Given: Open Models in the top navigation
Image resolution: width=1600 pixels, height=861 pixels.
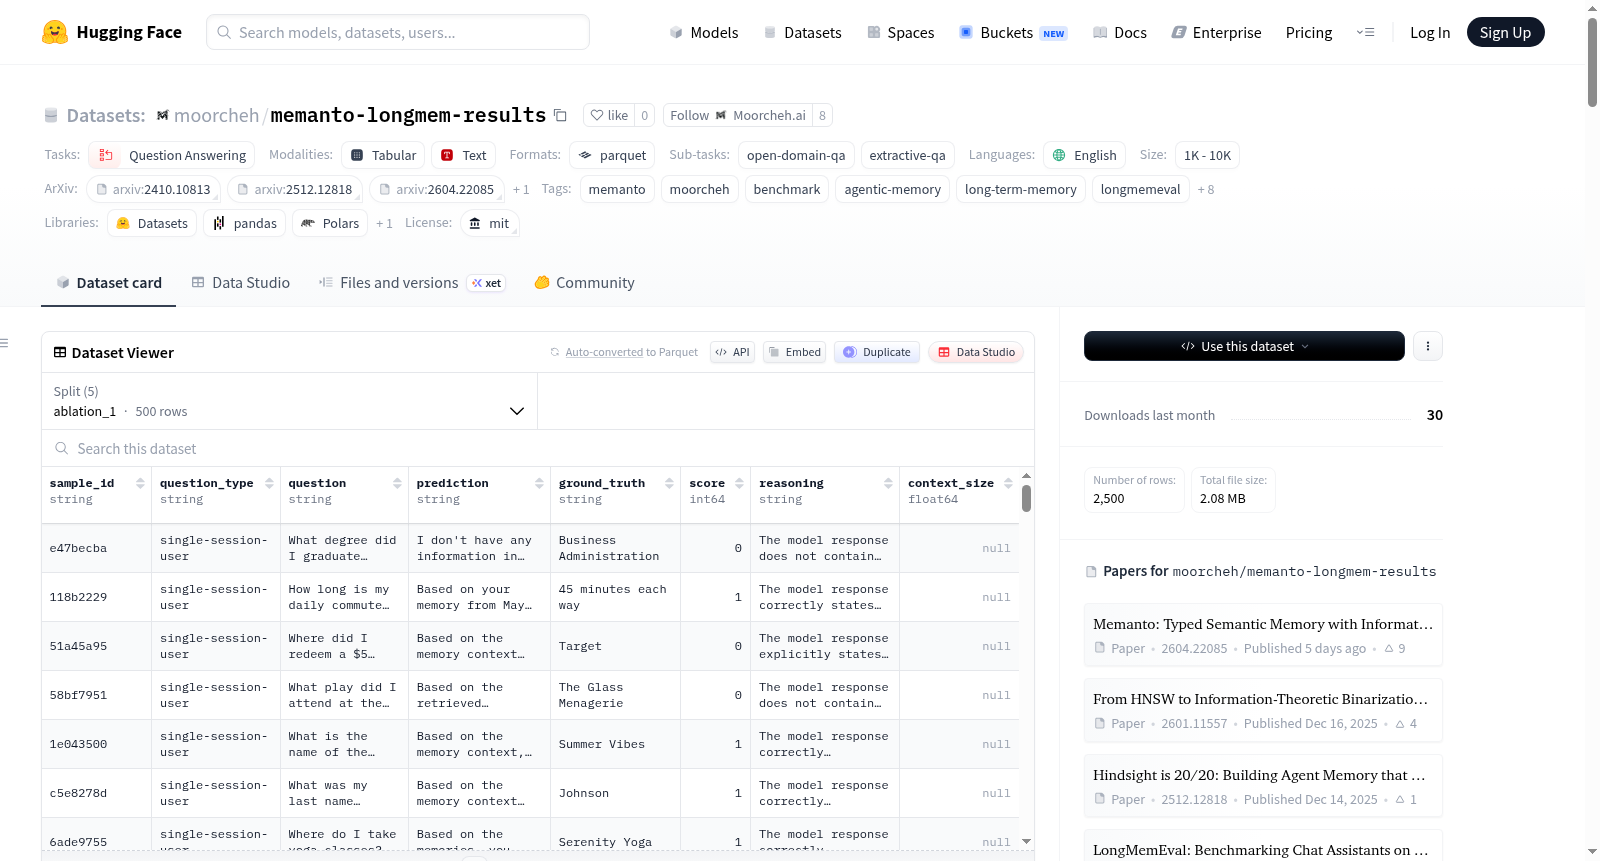Looking at the screenshot, I should (x=704, y=32).
